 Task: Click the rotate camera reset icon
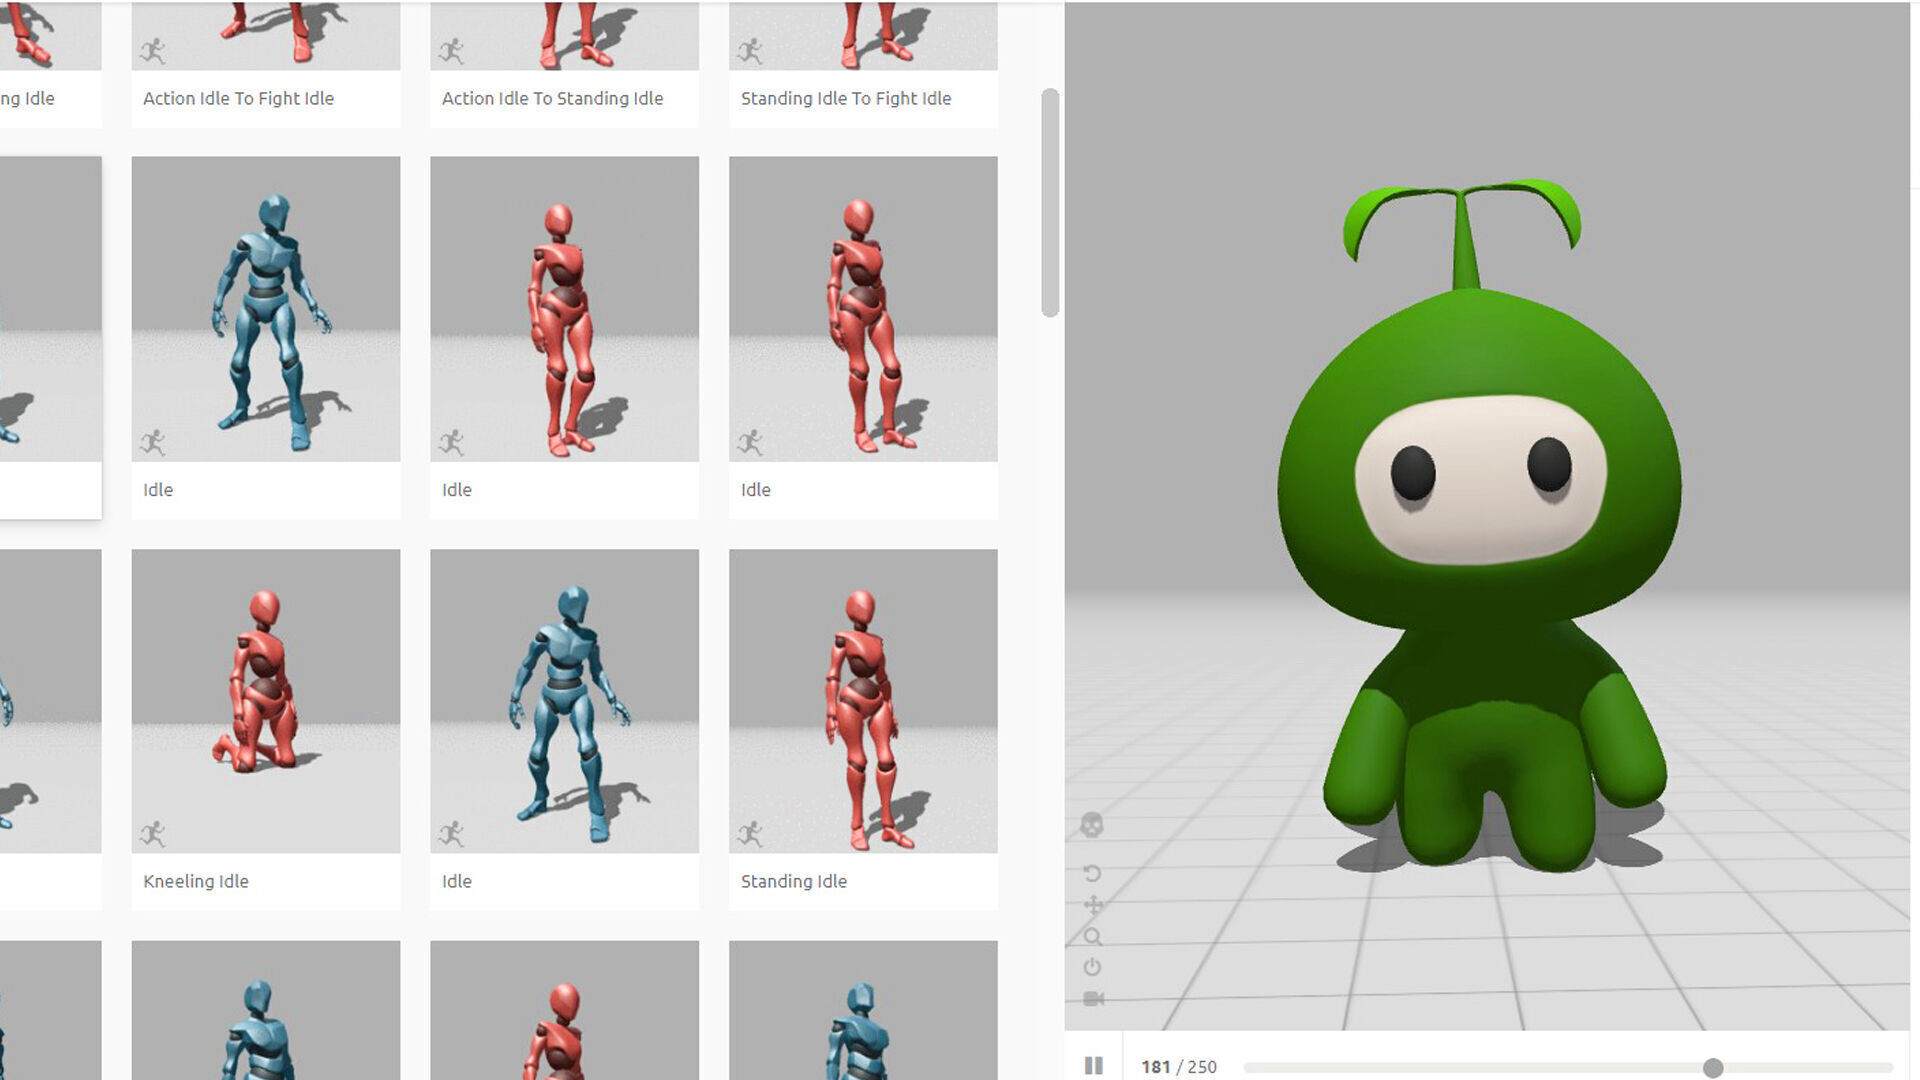point(1092,873)
